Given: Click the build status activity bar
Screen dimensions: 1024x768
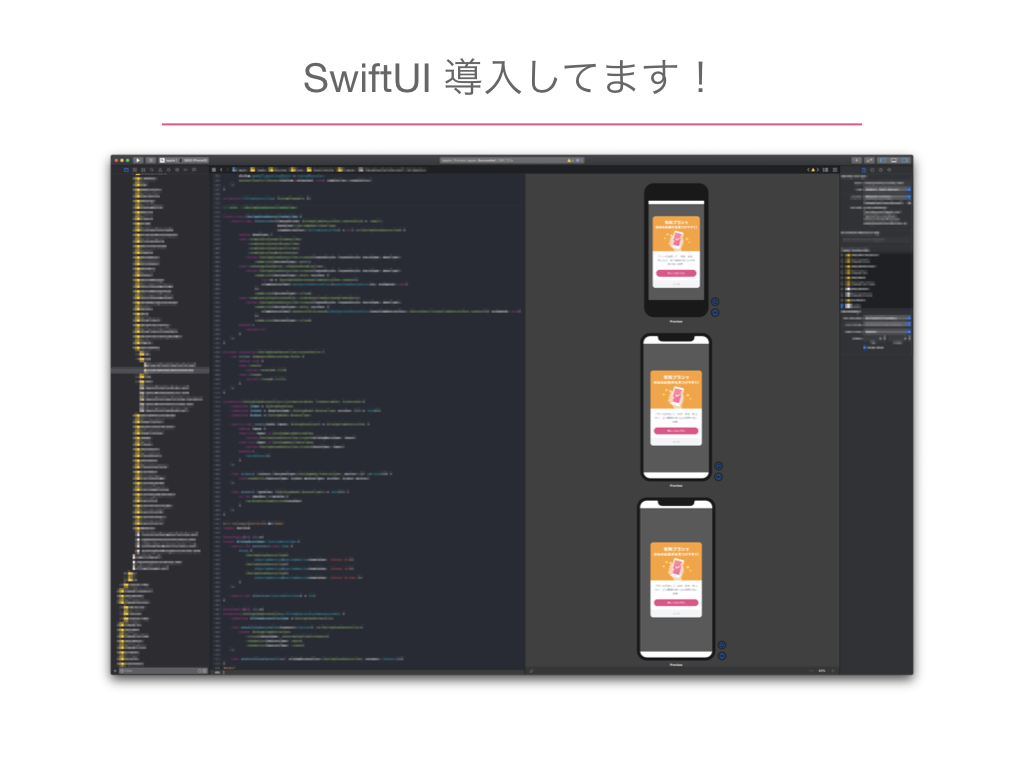Looking at the screenshot, I should pyautogui.click(x=512, y=160).
